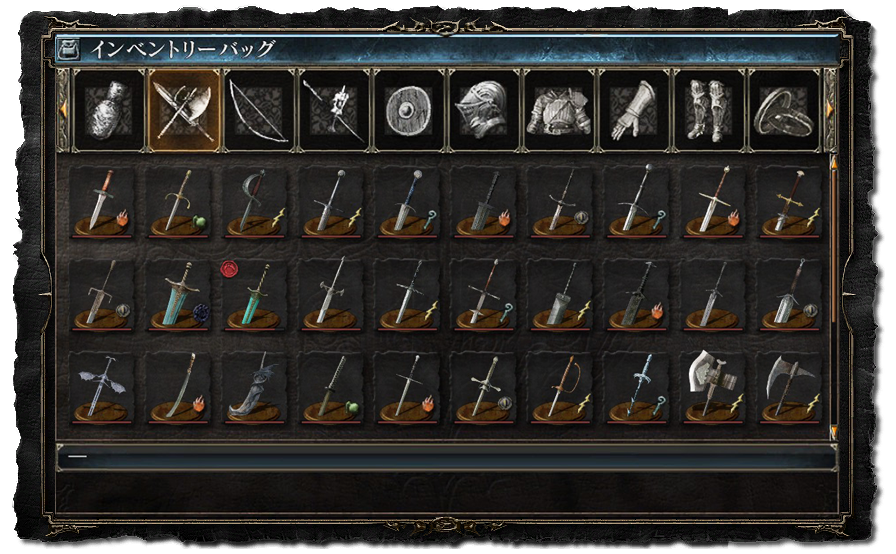896x554 pixels.
Task: Pick the large turquoise greatsword with dark orb
Action: pos(178,295)
